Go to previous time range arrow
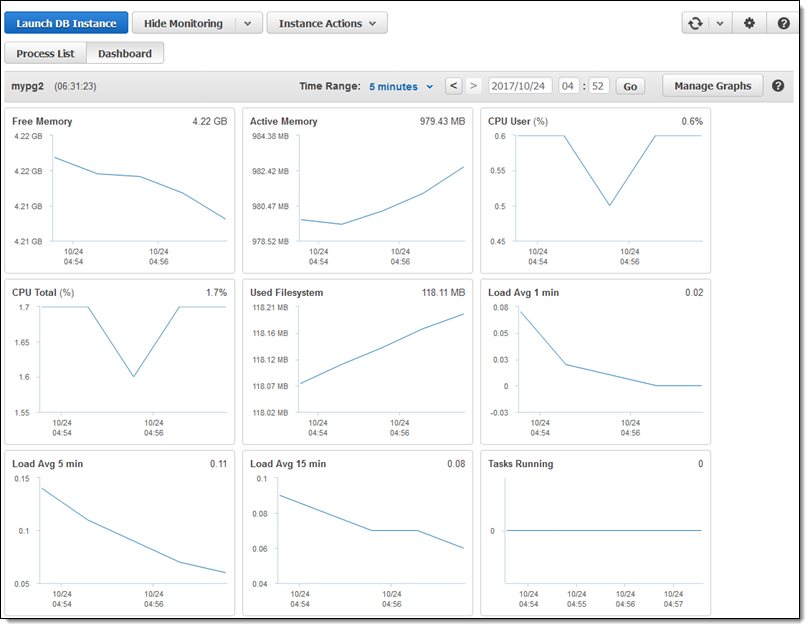Viewport: 810px width, 629px height. pos(454,86)
